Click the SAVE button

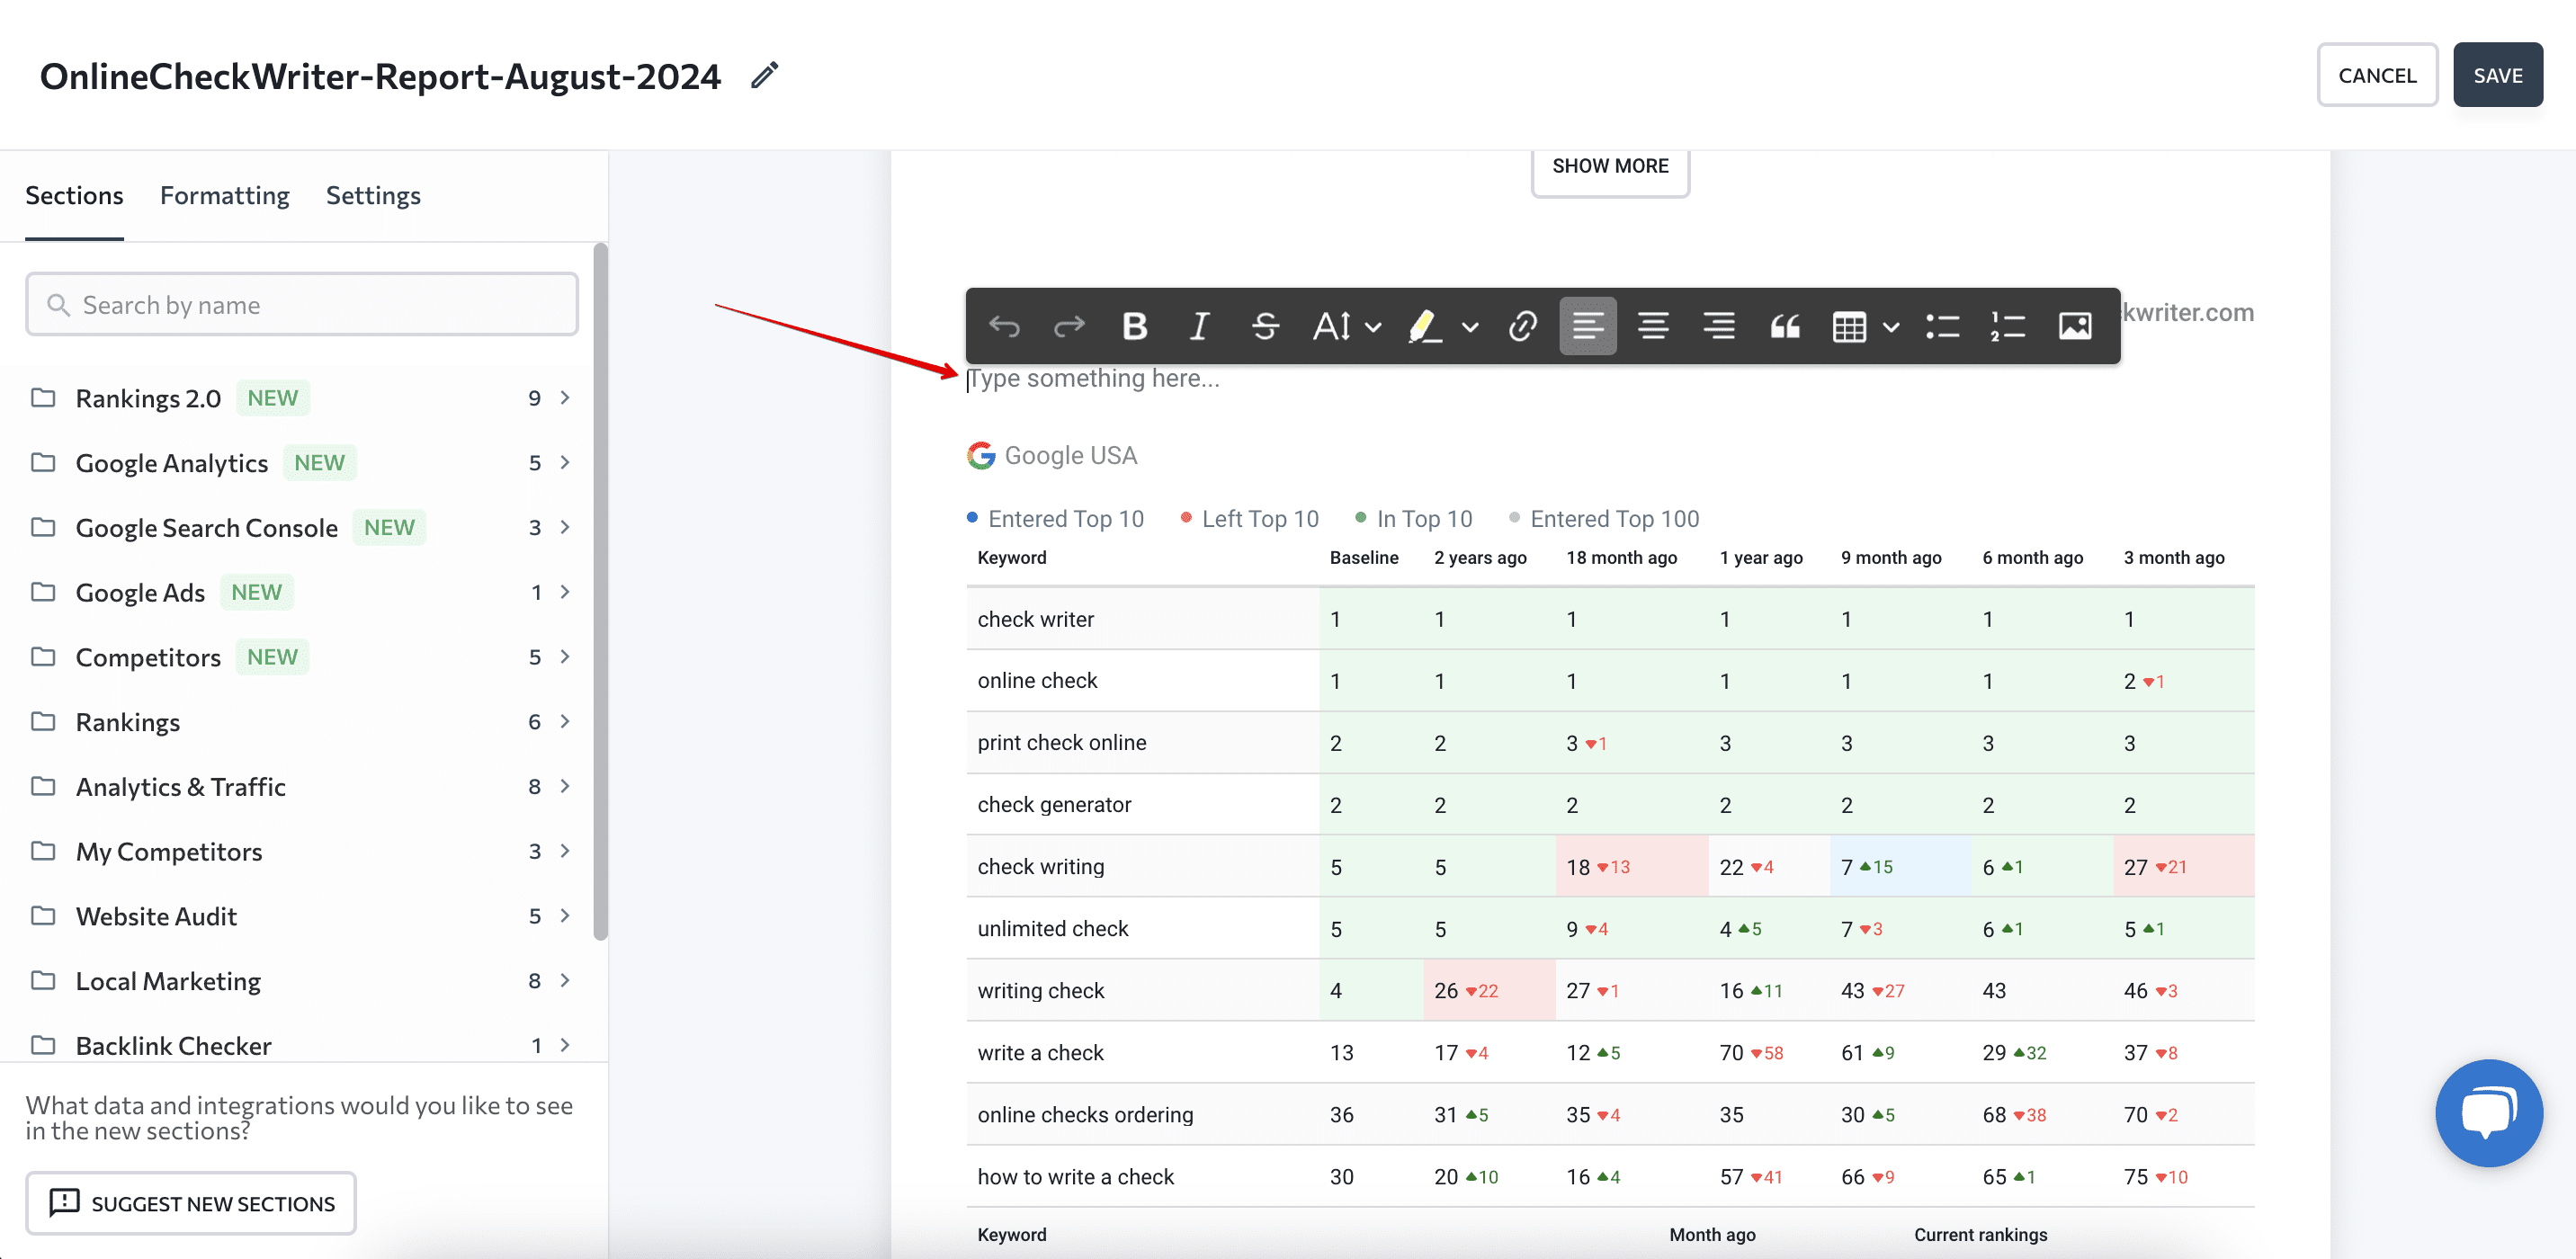tap(2498, 75)
